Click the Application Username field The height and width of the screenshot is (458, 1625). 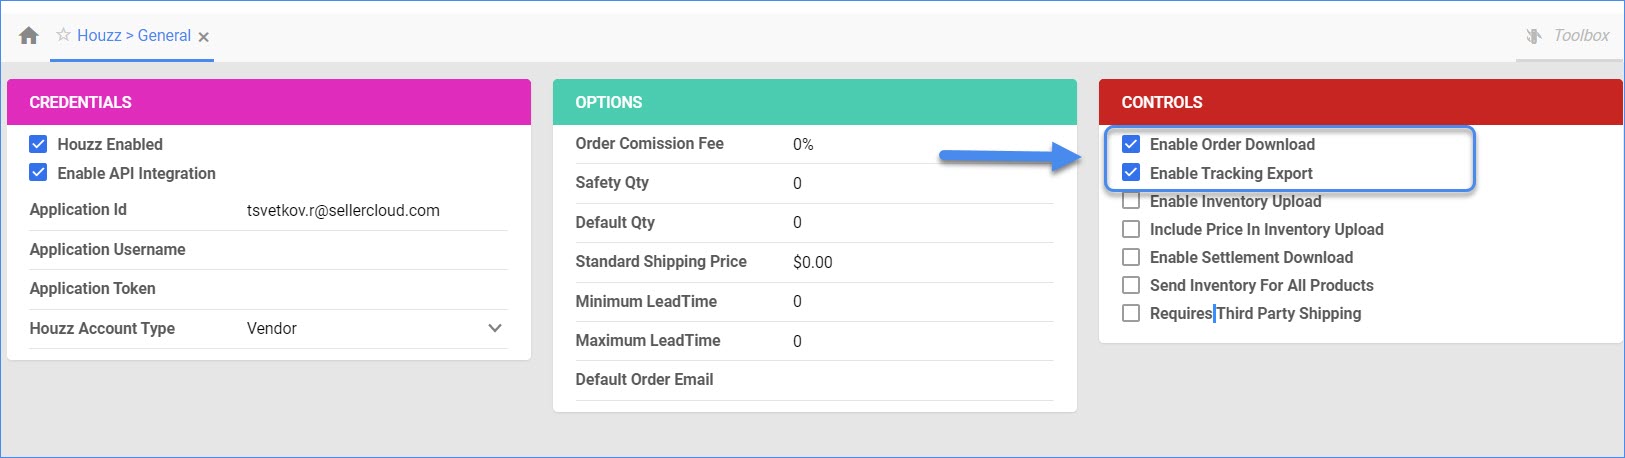coord(377,249)
